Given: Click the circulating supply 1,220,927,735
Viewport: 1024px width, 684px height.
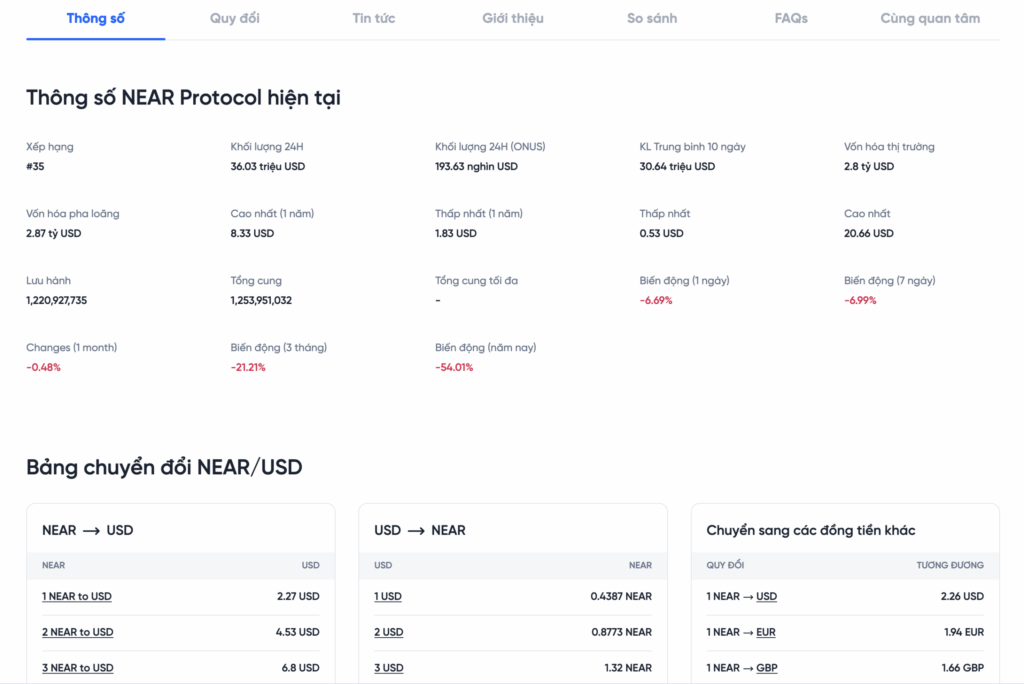Looking at the screenshot, I should 56,301.
